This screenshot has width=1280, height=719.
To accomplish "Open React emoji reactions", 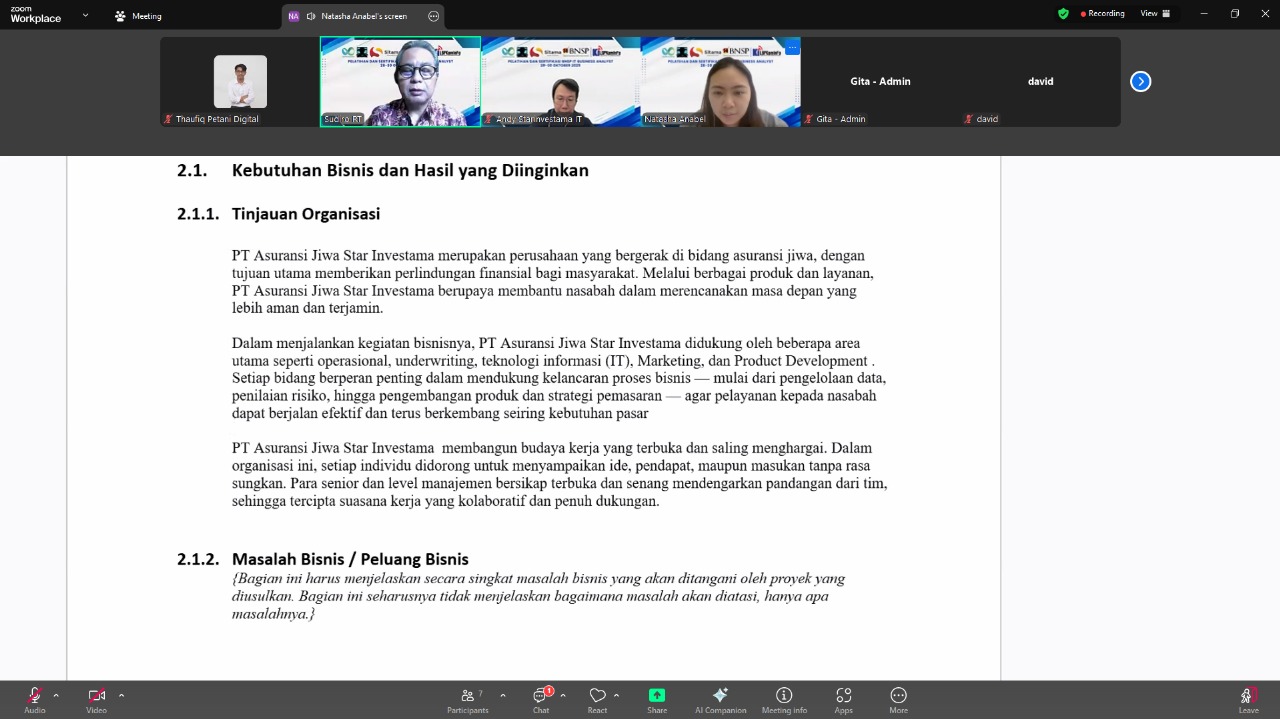I will (x=597, y=697).
